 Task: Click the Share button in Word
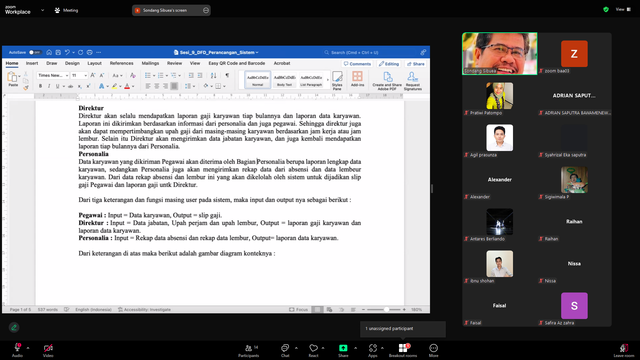[416, 64]
